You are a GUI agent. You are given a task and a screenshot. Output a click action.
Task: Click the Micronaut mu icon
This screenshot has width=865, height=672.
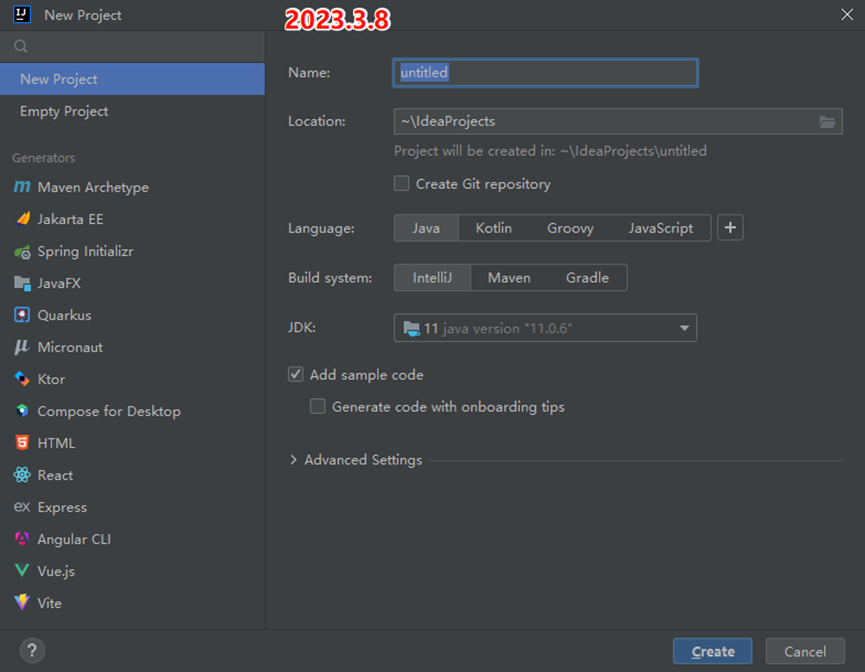tap(22, 347)
